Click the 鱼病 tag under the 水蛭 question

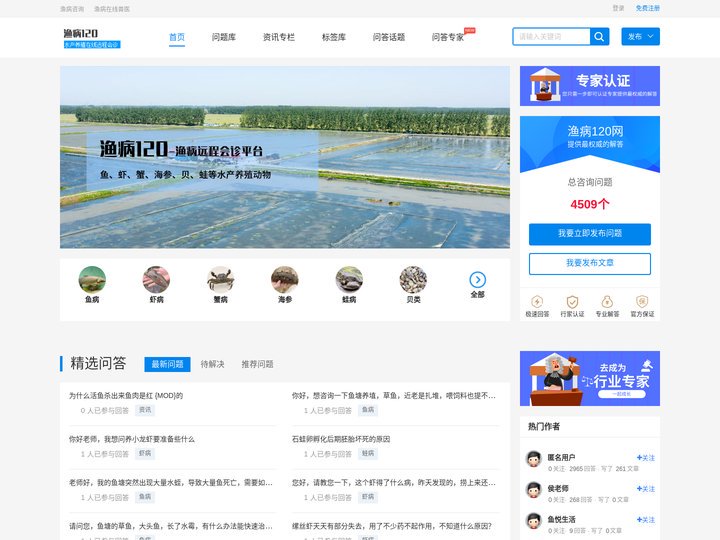145,496
